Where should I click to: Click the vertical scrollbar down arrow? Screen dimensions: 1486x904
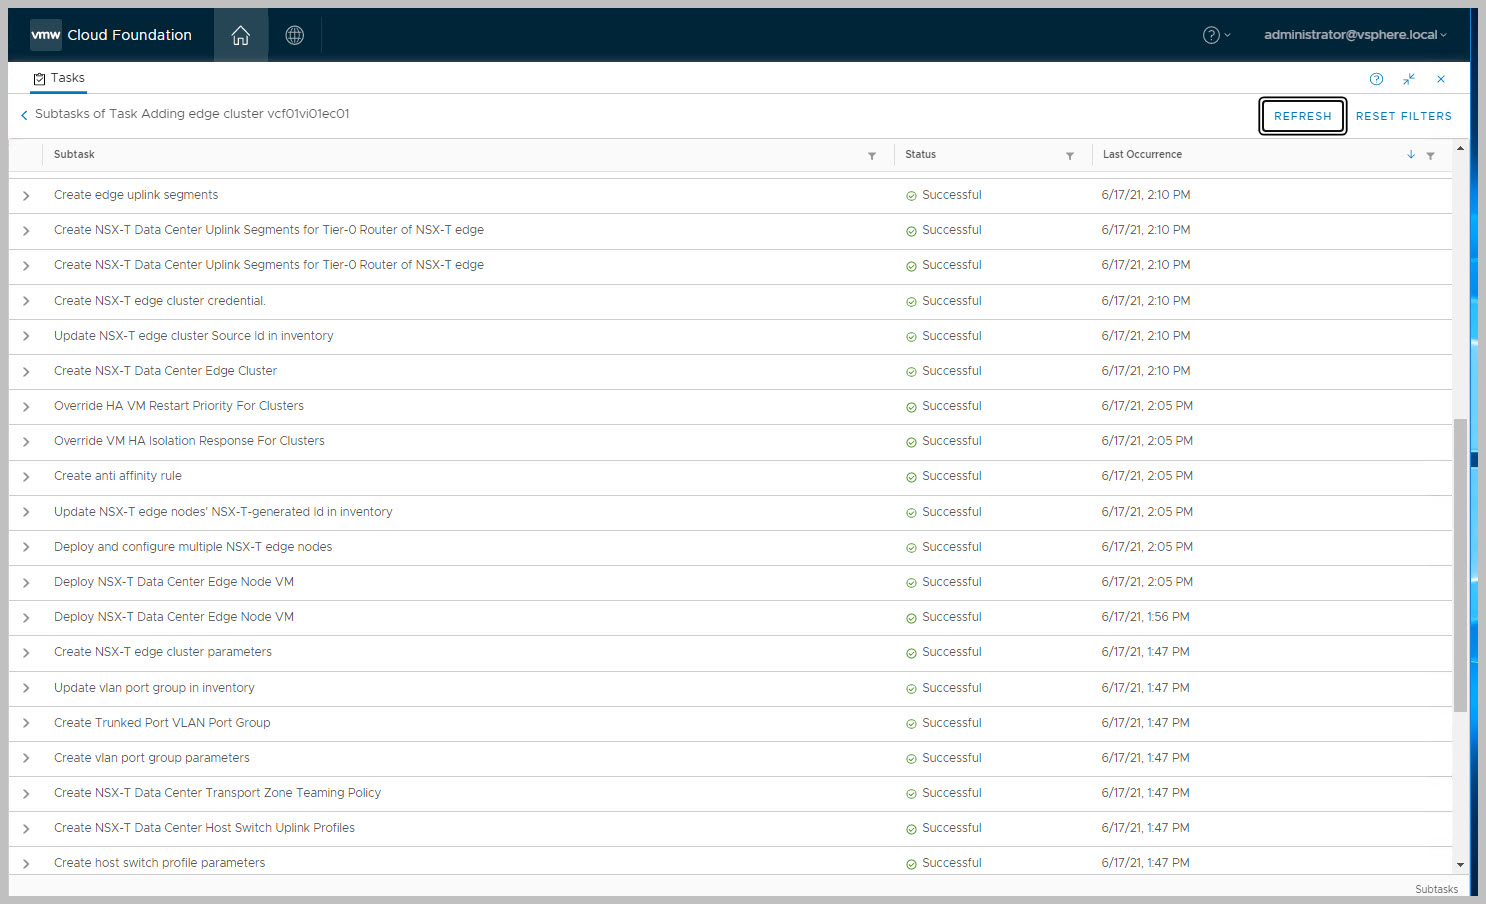pyautogui.click(x=1460, y=865)
